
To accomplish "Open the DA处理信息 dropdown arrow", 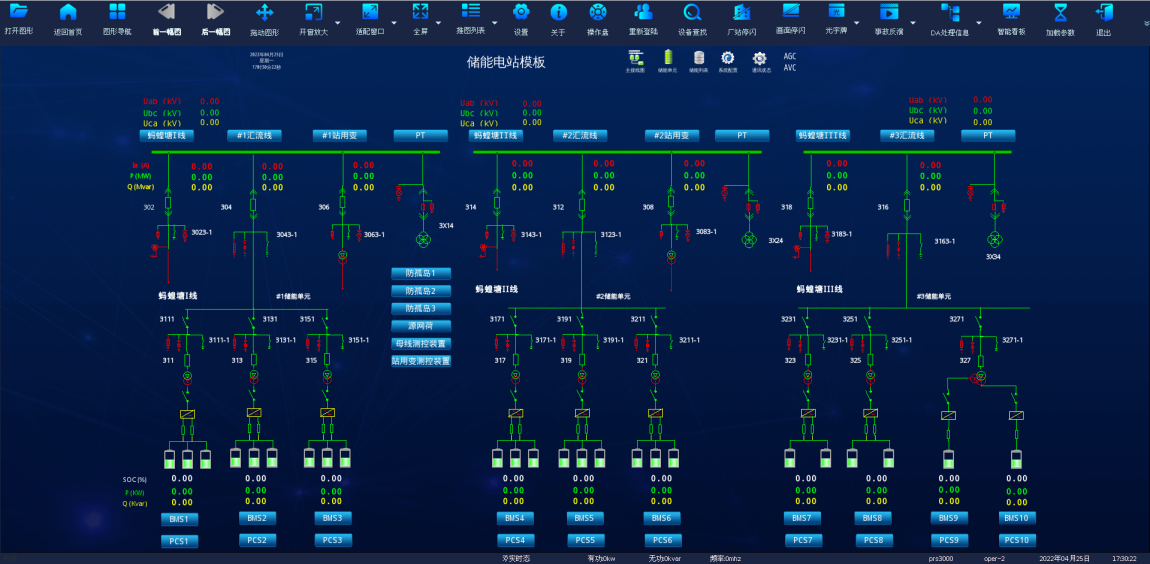I will (981, 22).
